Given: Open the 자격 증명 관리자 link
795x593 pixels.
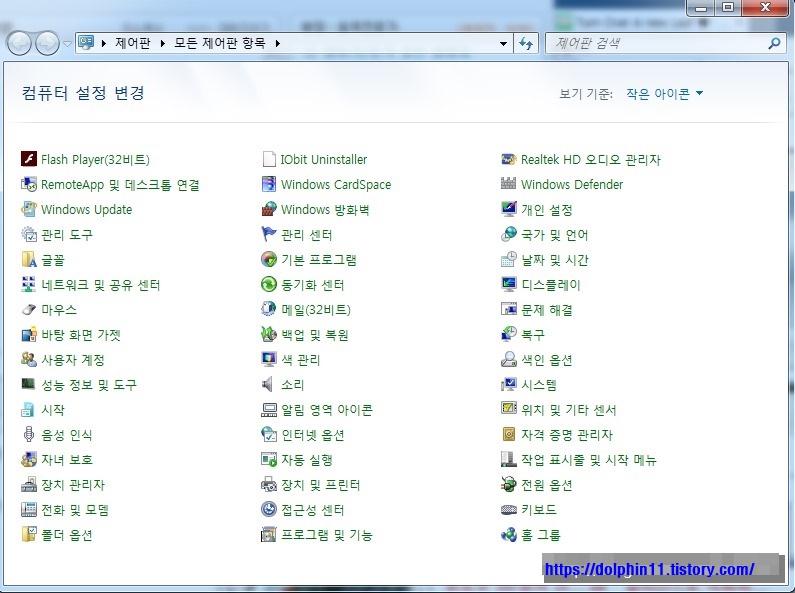Looking at the screenshot, I should pos(567,434).
